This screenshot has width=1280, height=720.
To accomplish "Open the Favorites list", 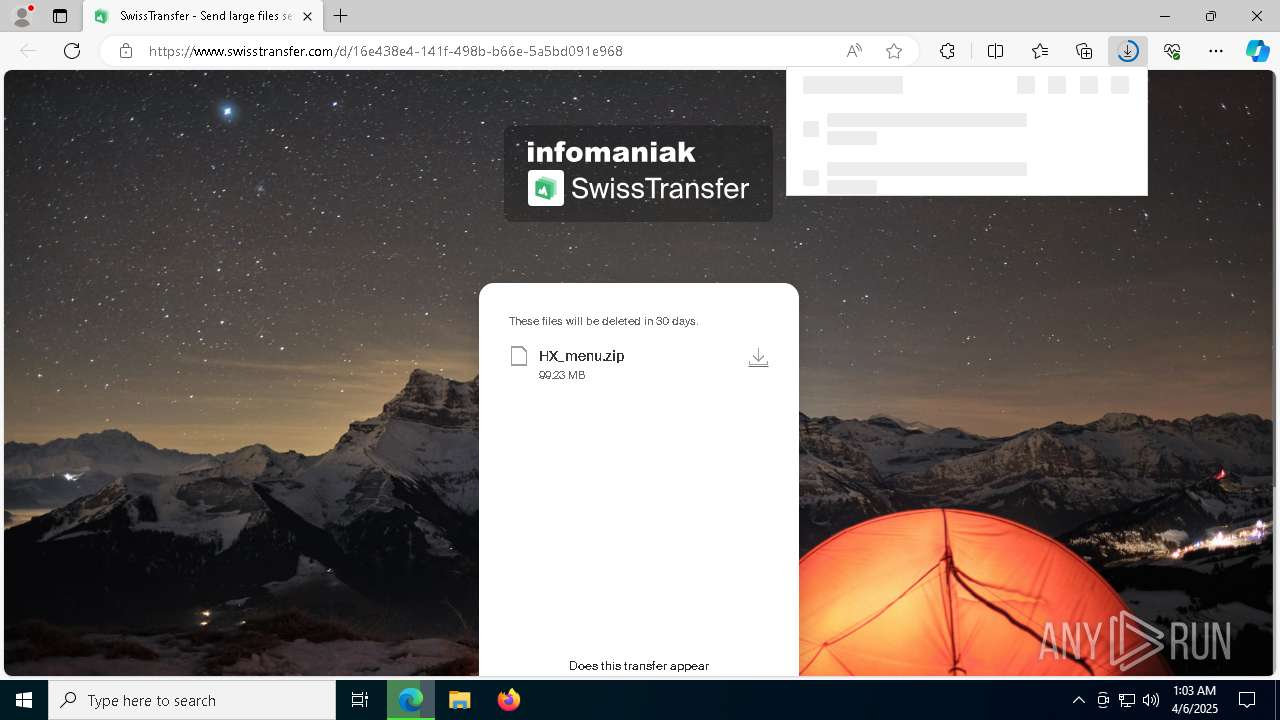I will point(1040,51).
